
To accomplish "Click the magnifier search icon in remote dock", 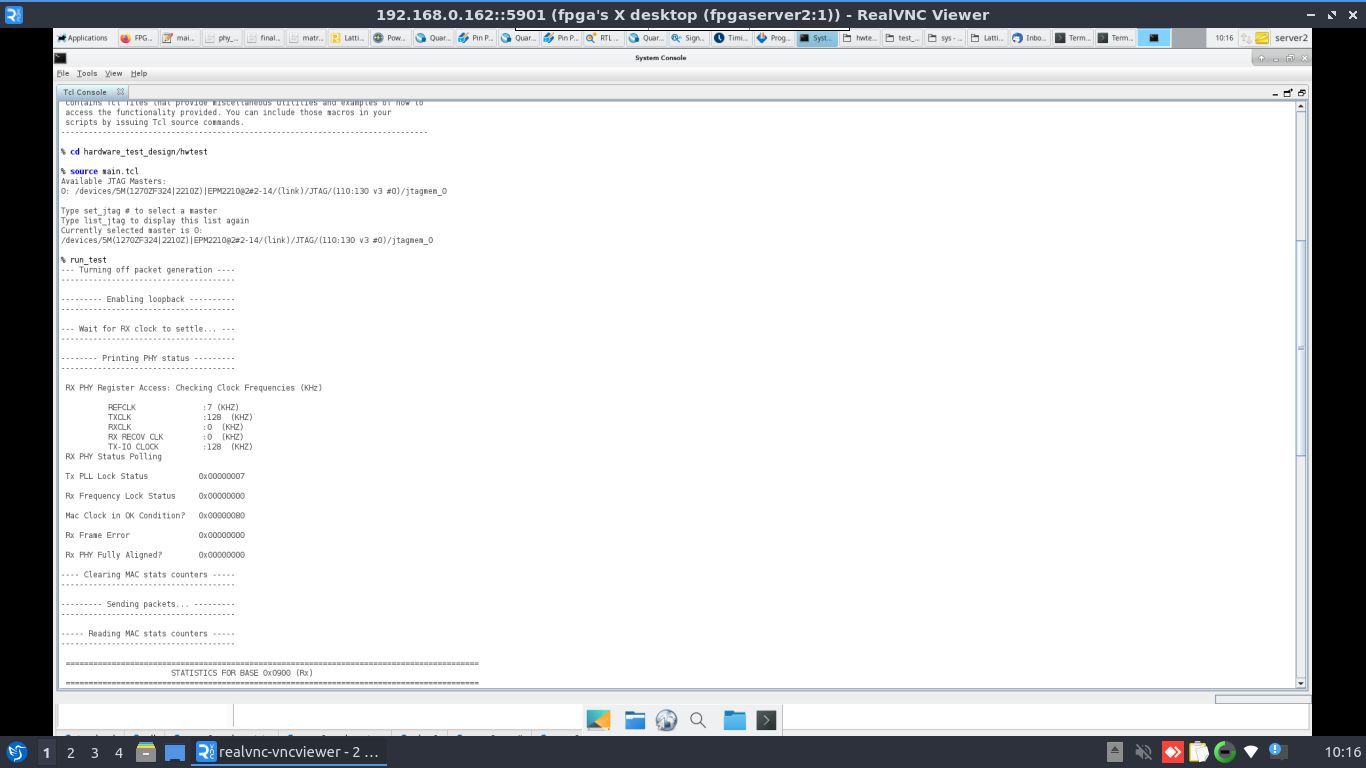I will [x=698, y=720].
